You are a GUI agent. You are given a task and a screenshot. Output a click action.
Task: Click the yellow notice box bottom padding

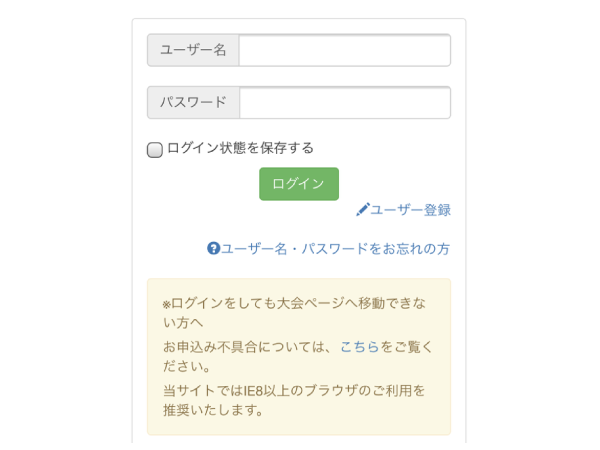(x=299, y=427)
